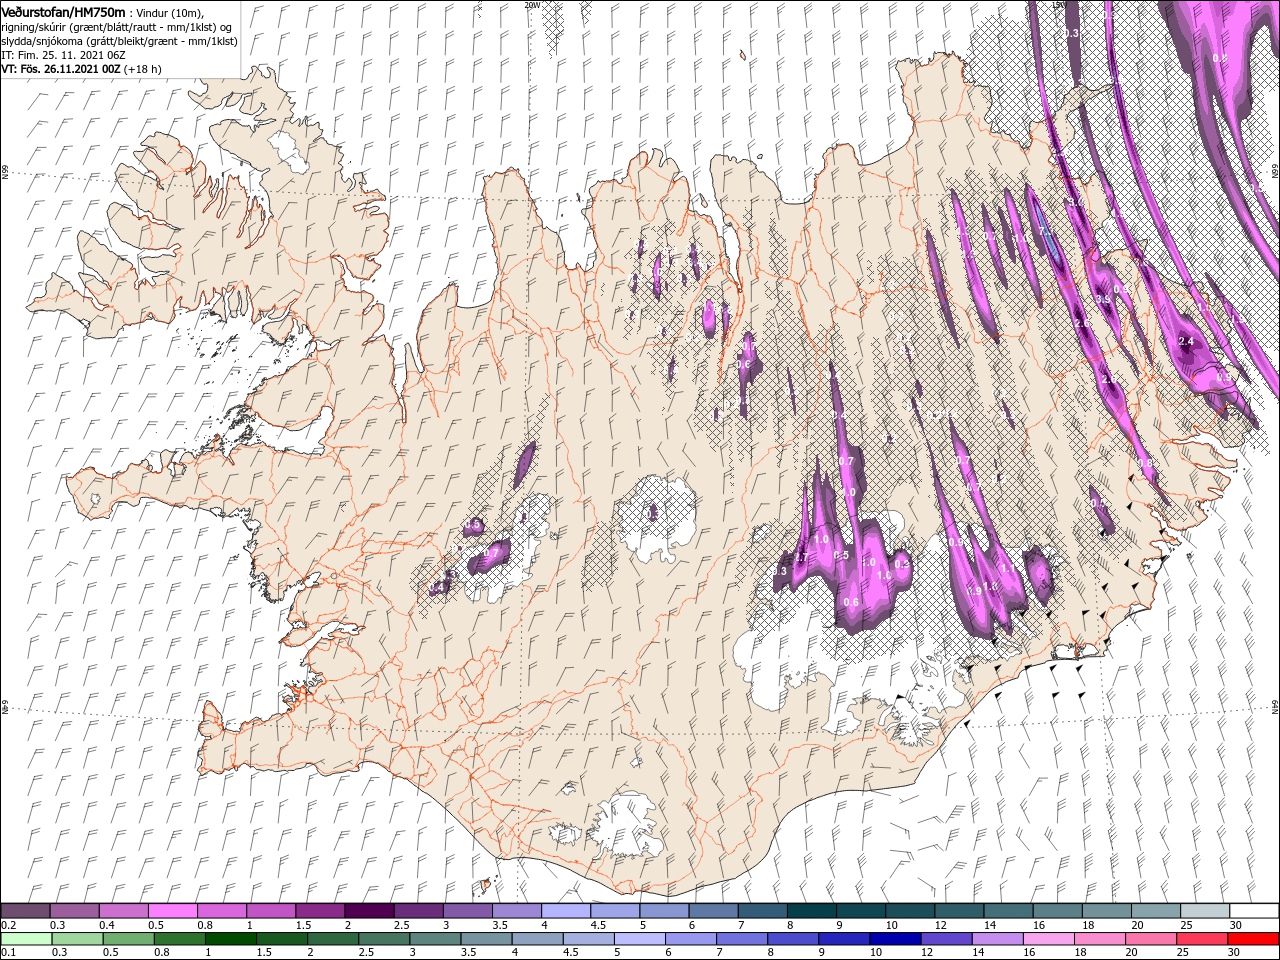Screen dimensions: 1280x960
Task: Pick the palest green 0.1 swatch, lower scale
Action: pos(25,939)
